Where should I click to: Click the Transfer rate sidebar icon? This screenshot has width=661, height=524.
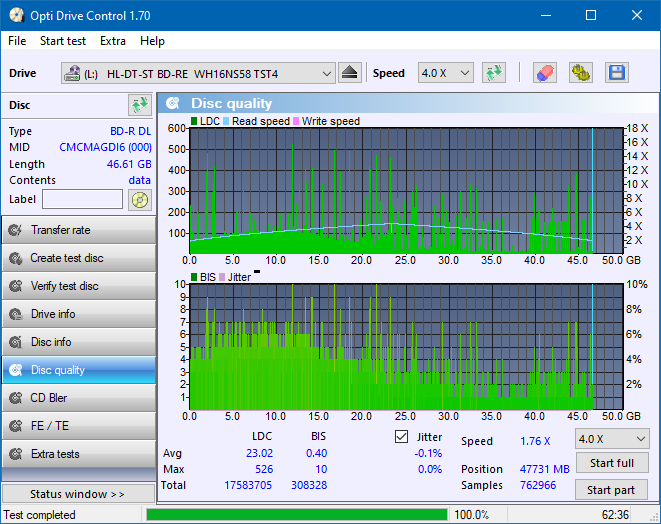click(16, 230)
